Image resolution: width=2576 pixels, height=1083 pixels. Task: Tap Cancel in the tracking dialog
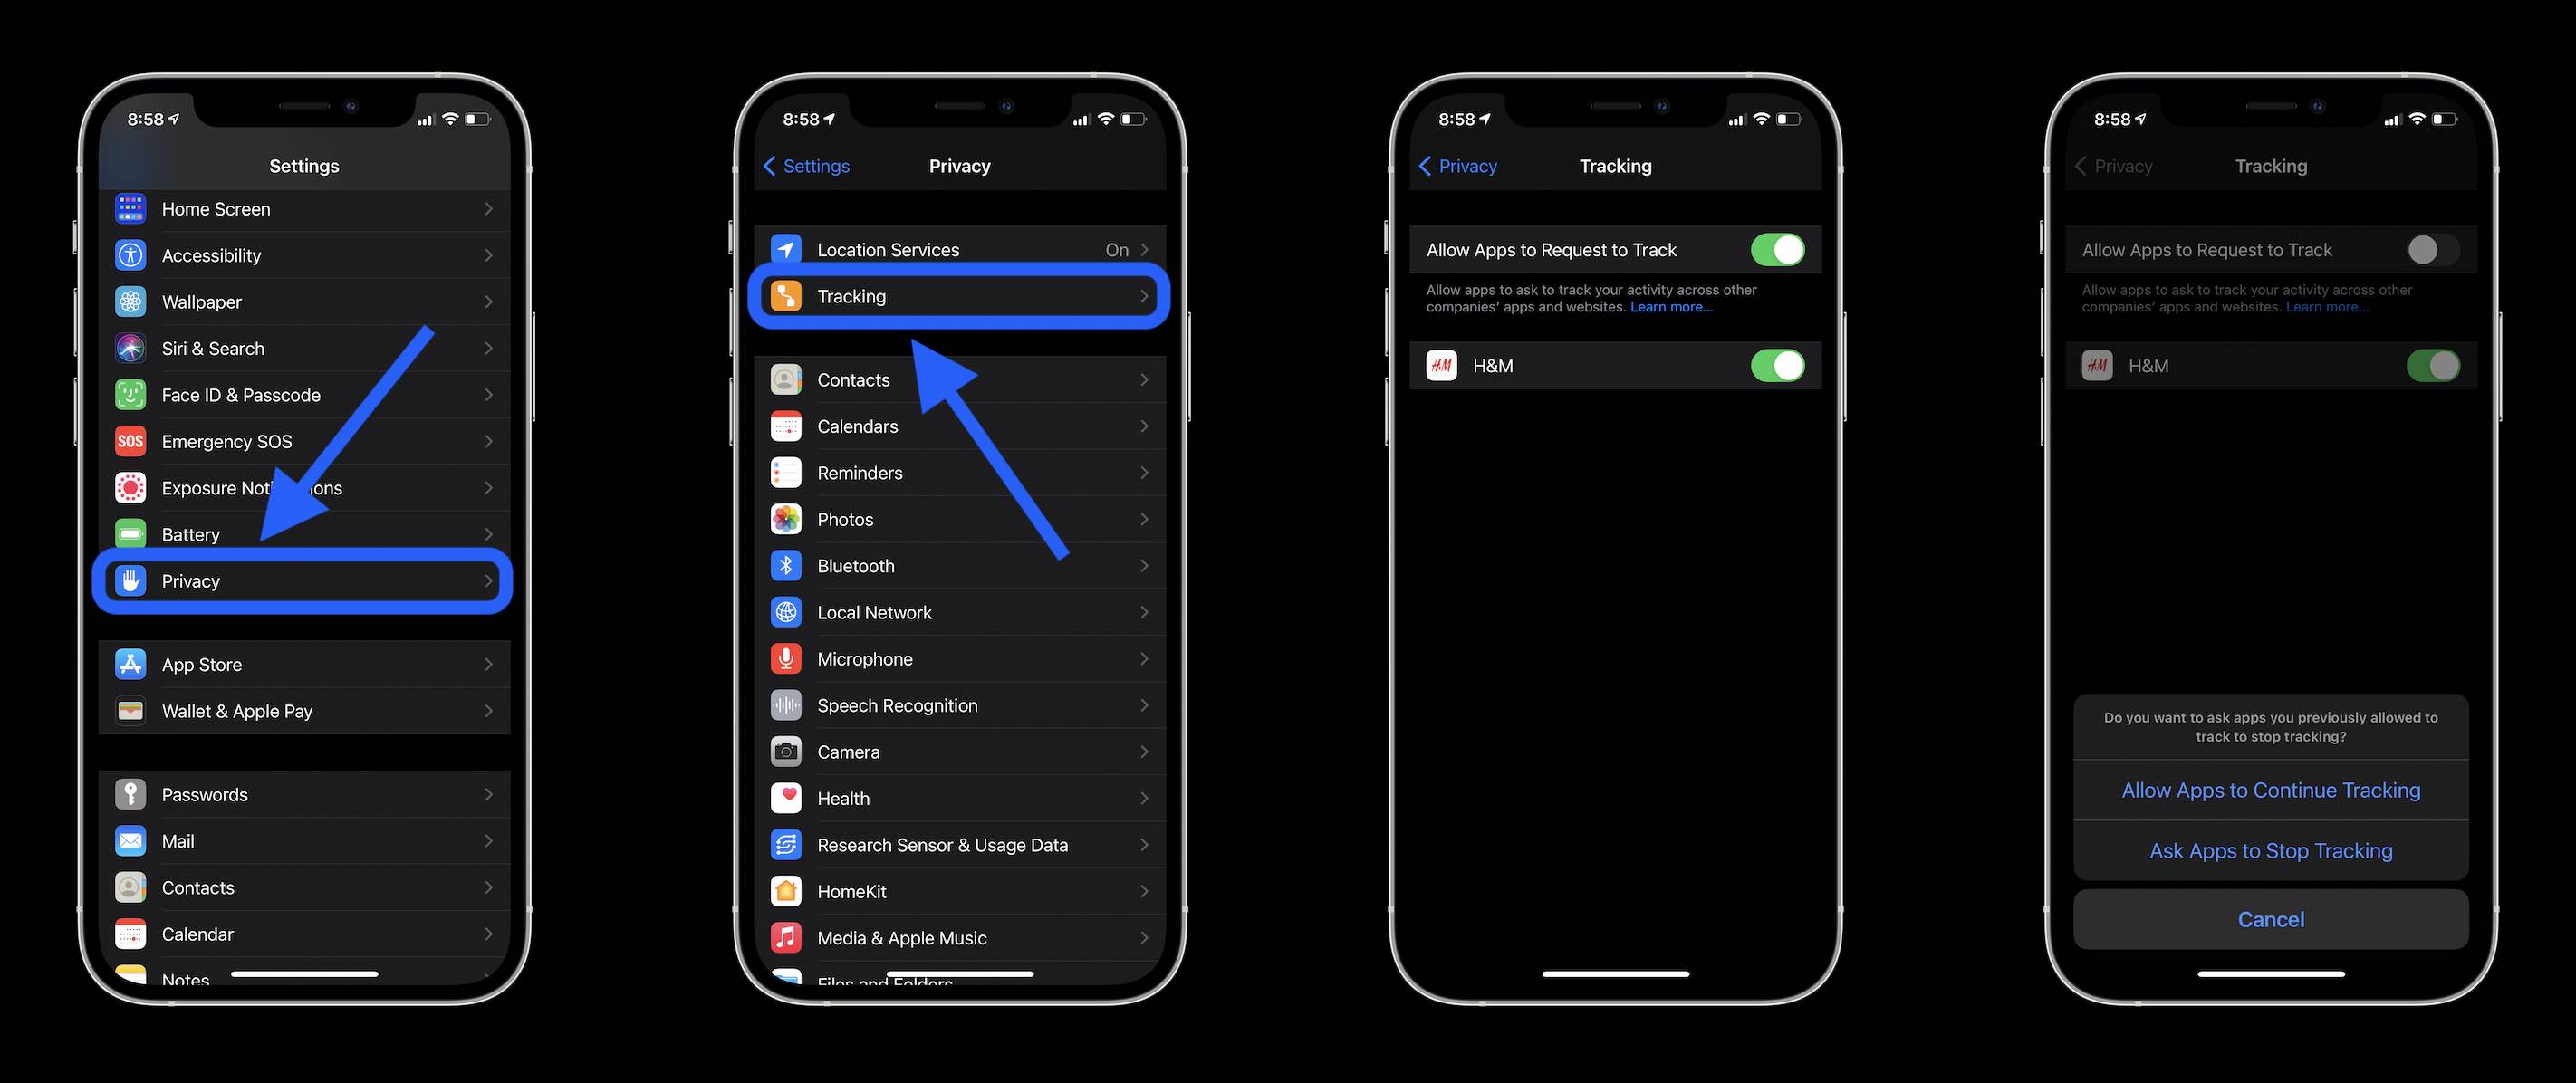click(x=2271, y=919)
